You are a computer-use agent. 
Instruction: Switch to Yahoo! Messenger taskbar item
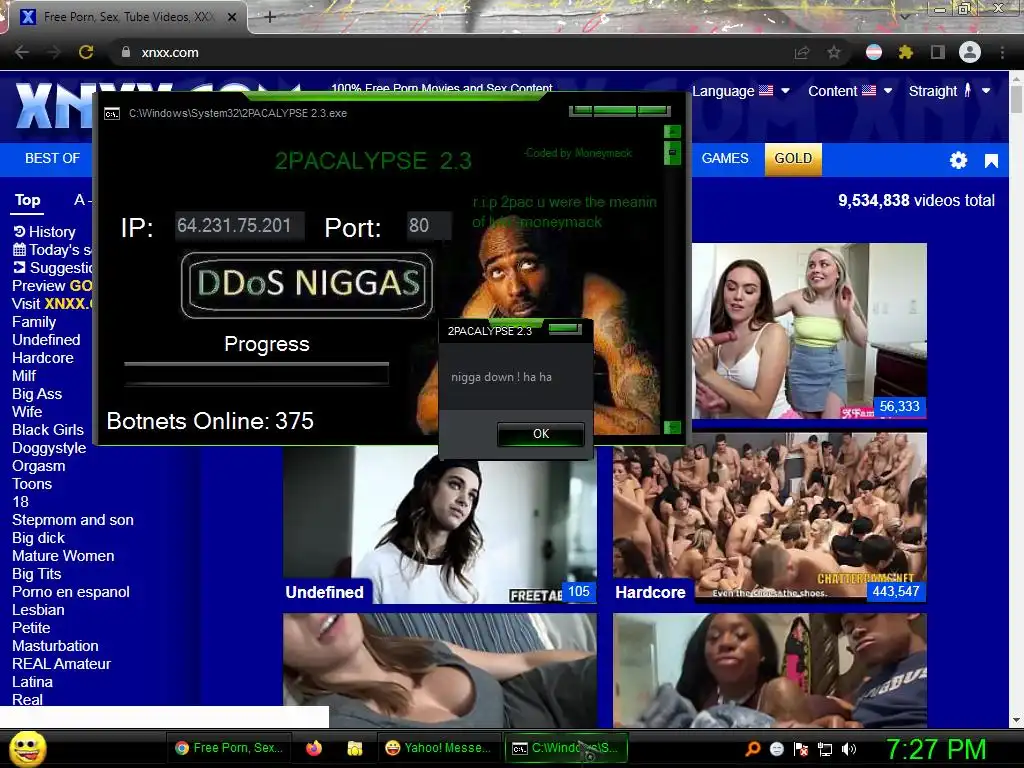[438, 748]
